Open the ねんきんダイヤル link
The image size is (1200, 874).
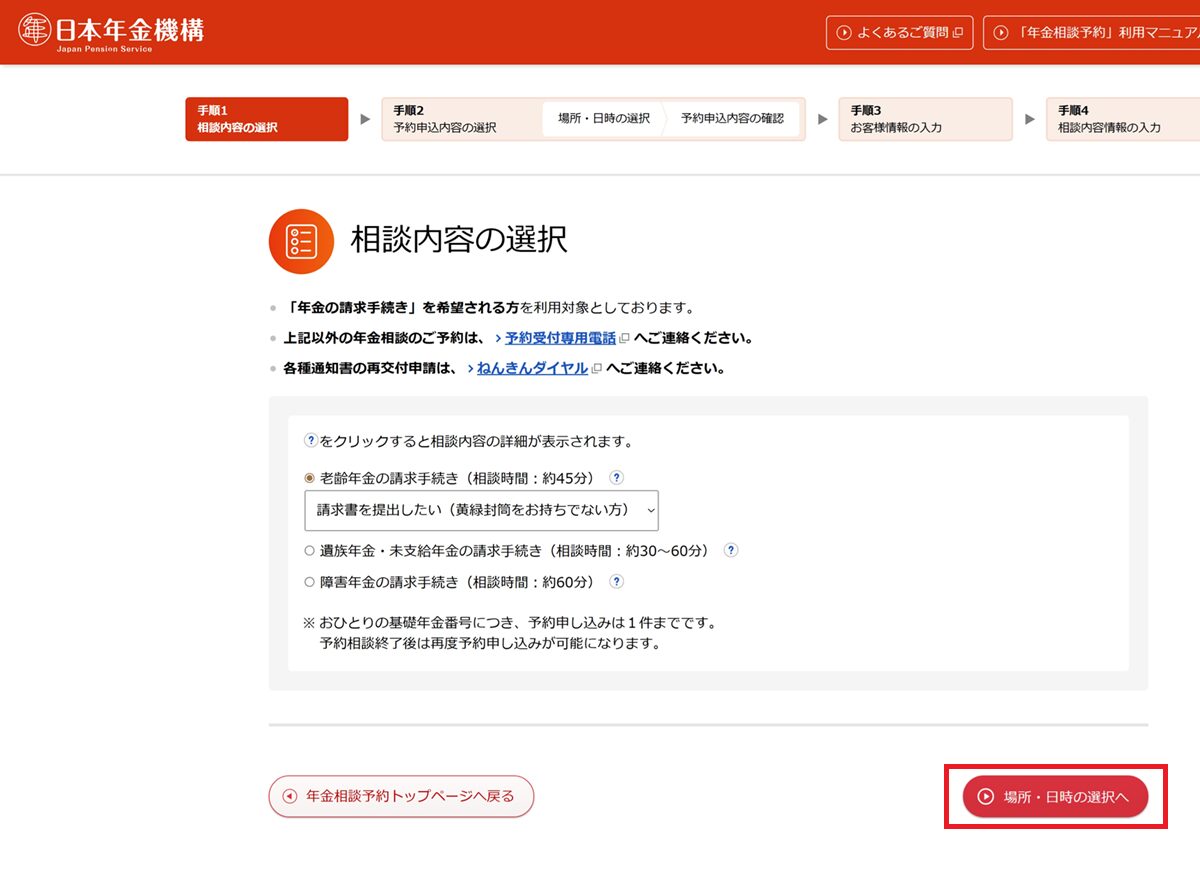[532, 369]
